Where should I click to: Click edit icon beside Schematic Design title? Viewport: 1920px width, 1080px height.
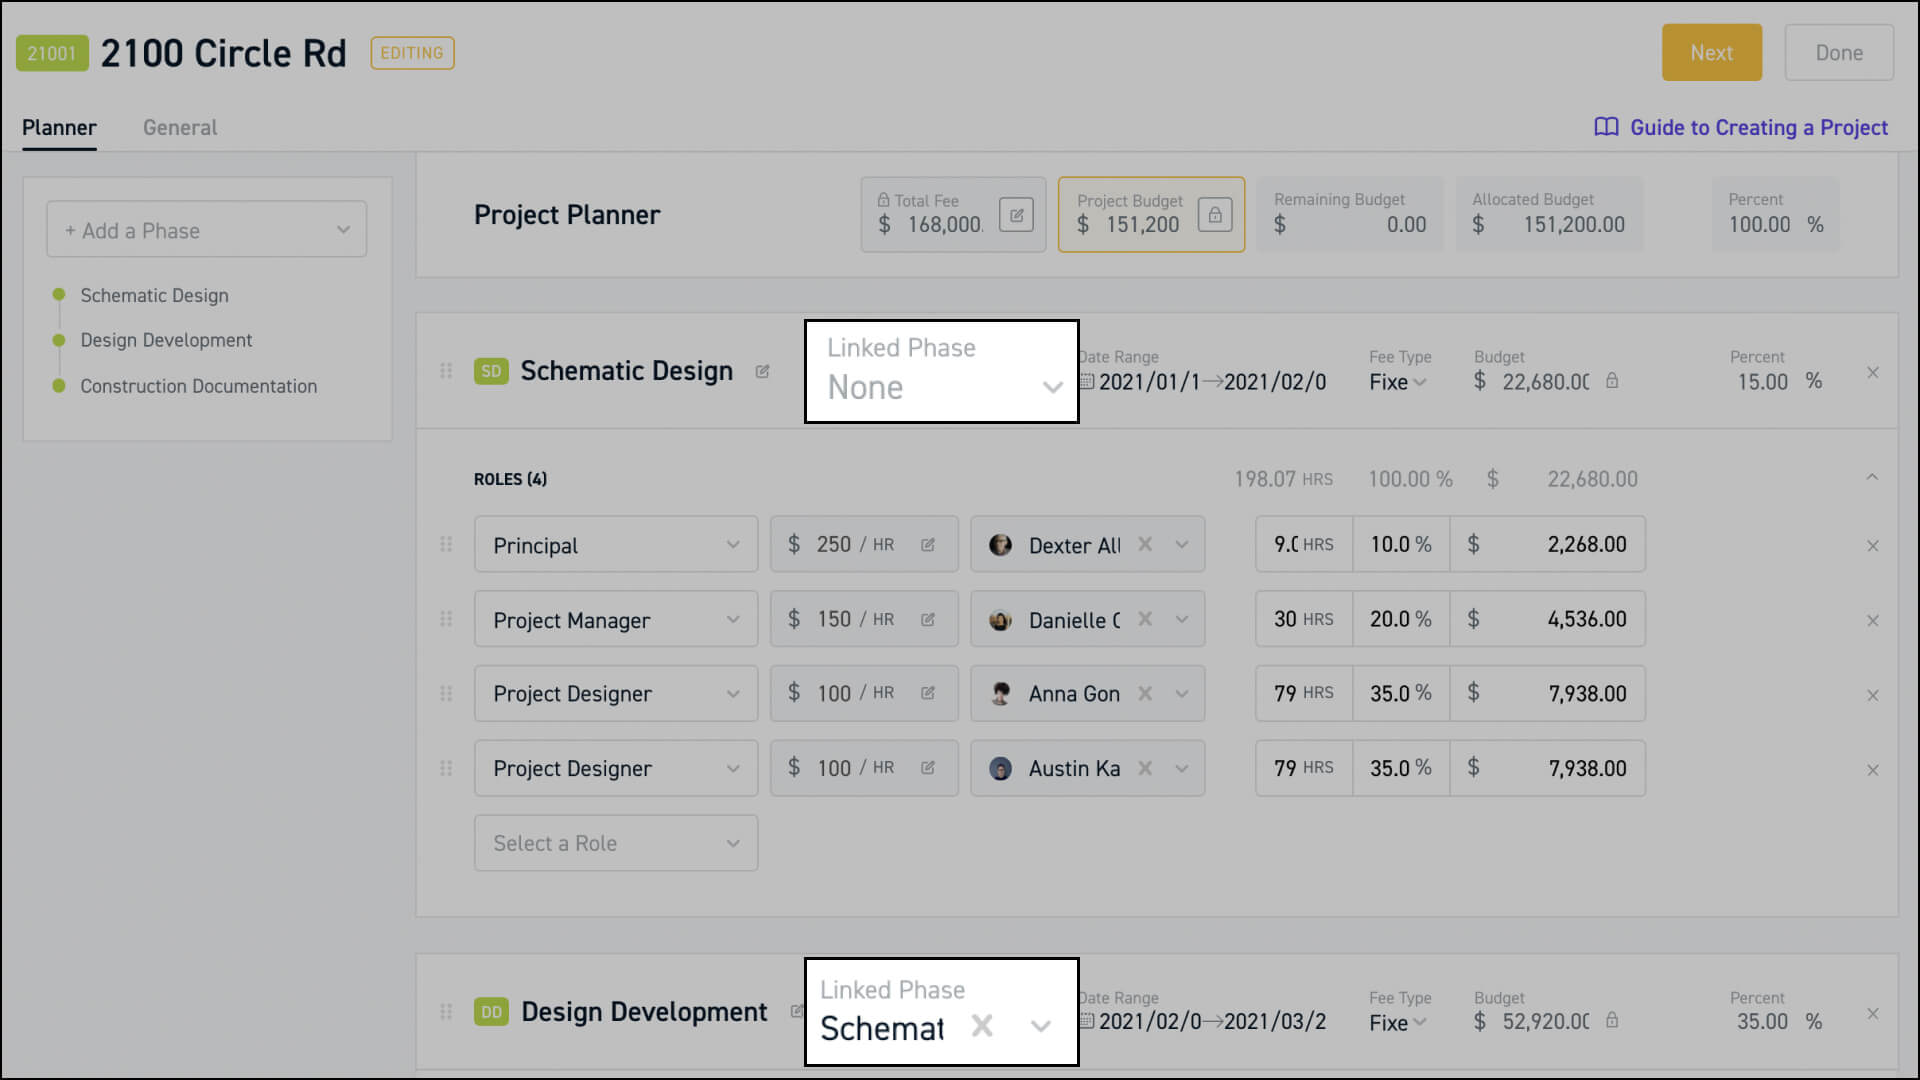[x=762, y=372]
